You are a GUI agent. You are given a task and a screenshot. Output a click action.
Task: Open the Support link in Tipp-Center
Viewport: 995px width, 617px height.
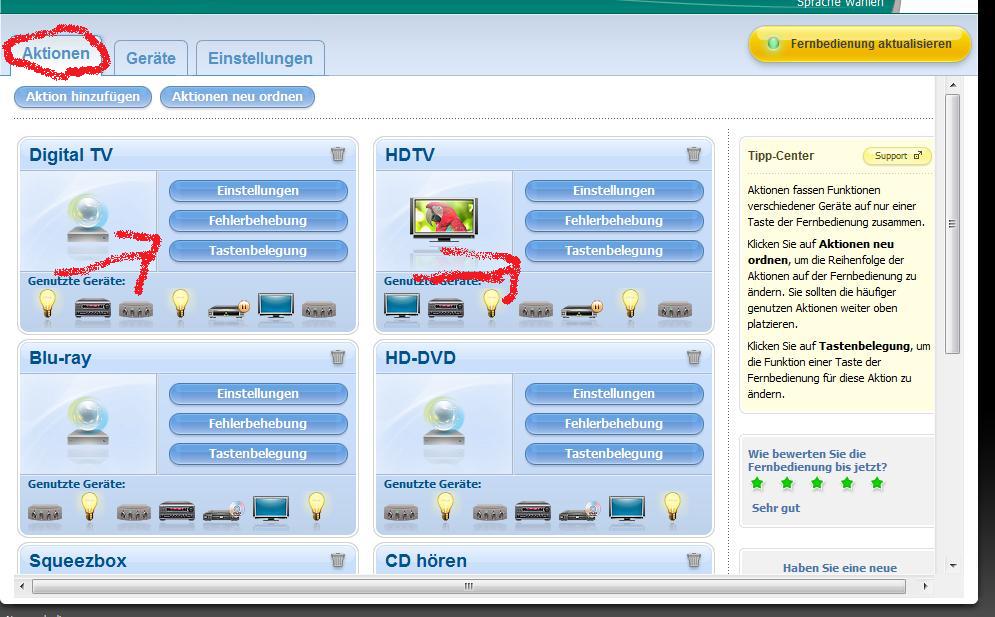coord(896,156)
